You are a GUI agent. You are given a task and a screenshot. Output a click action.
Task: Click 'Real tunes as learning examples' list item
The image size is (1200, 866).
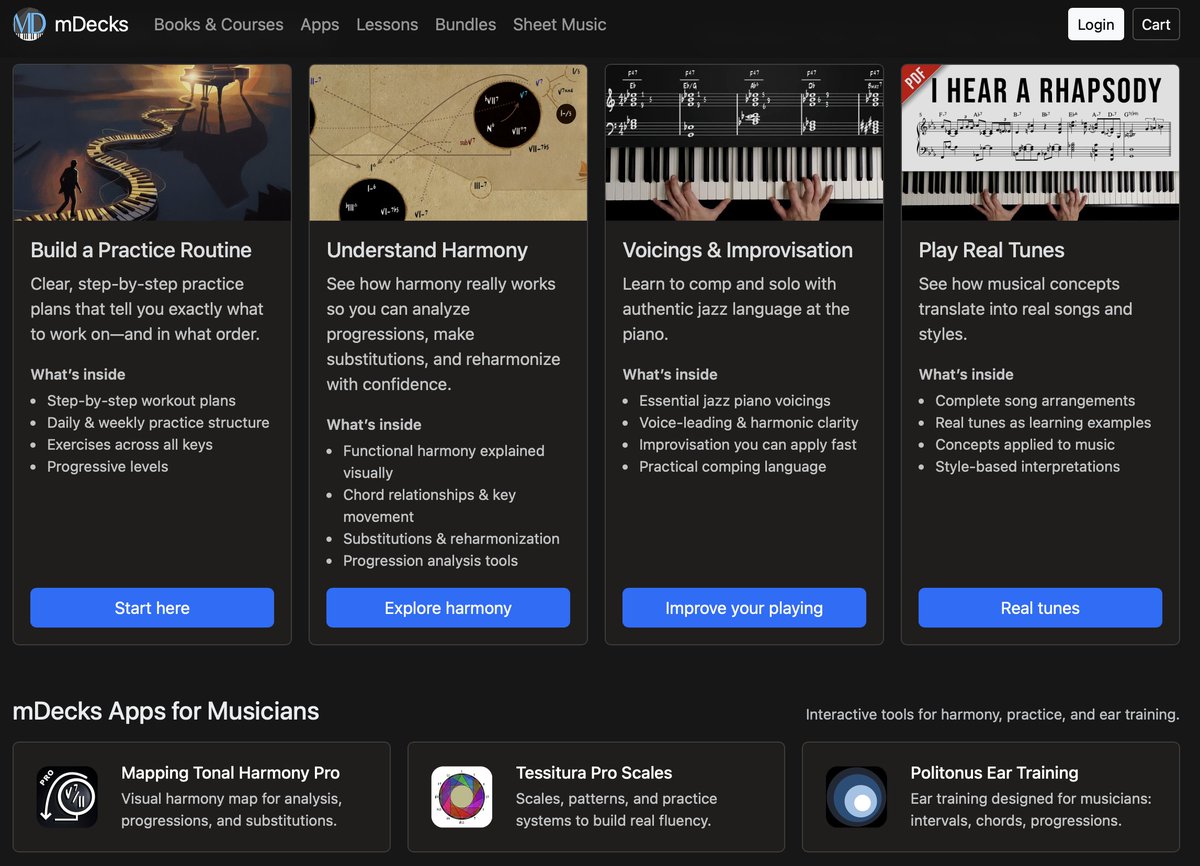tap(1043, 422)
